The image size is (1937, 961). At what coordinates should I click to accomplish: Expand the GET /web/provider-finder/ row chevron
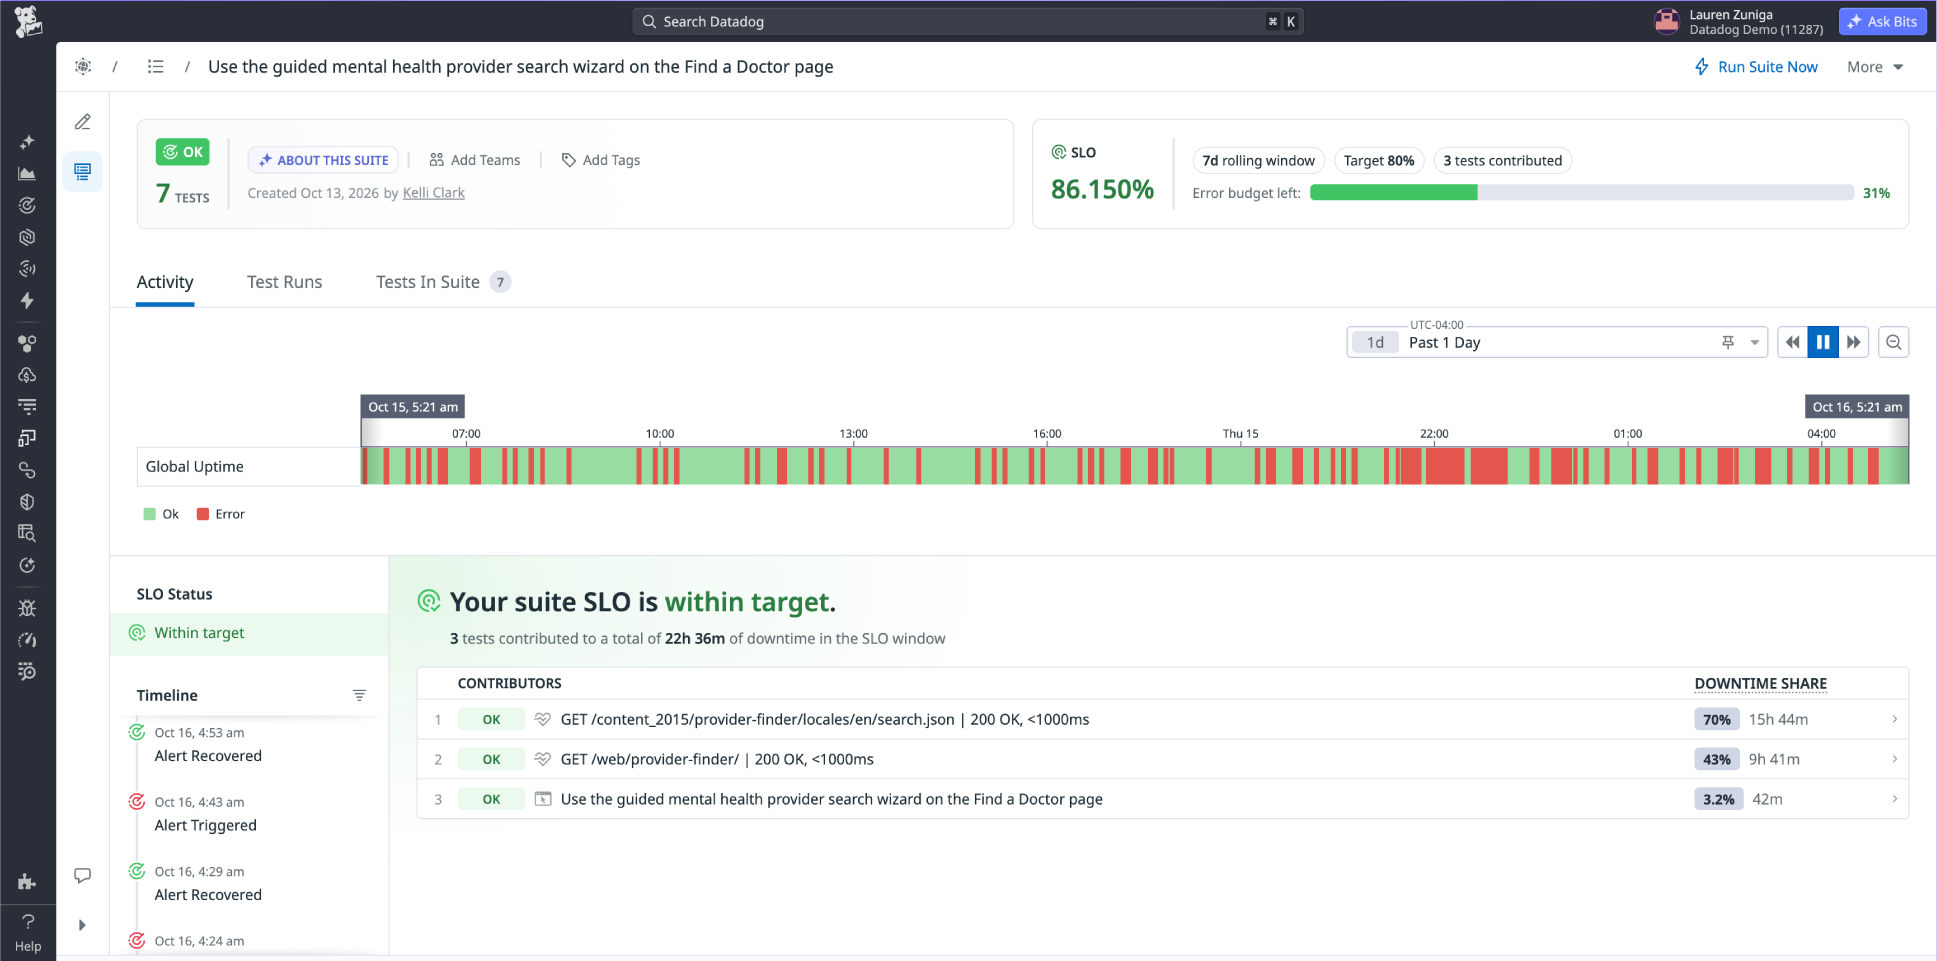(x=1894, y=759)
